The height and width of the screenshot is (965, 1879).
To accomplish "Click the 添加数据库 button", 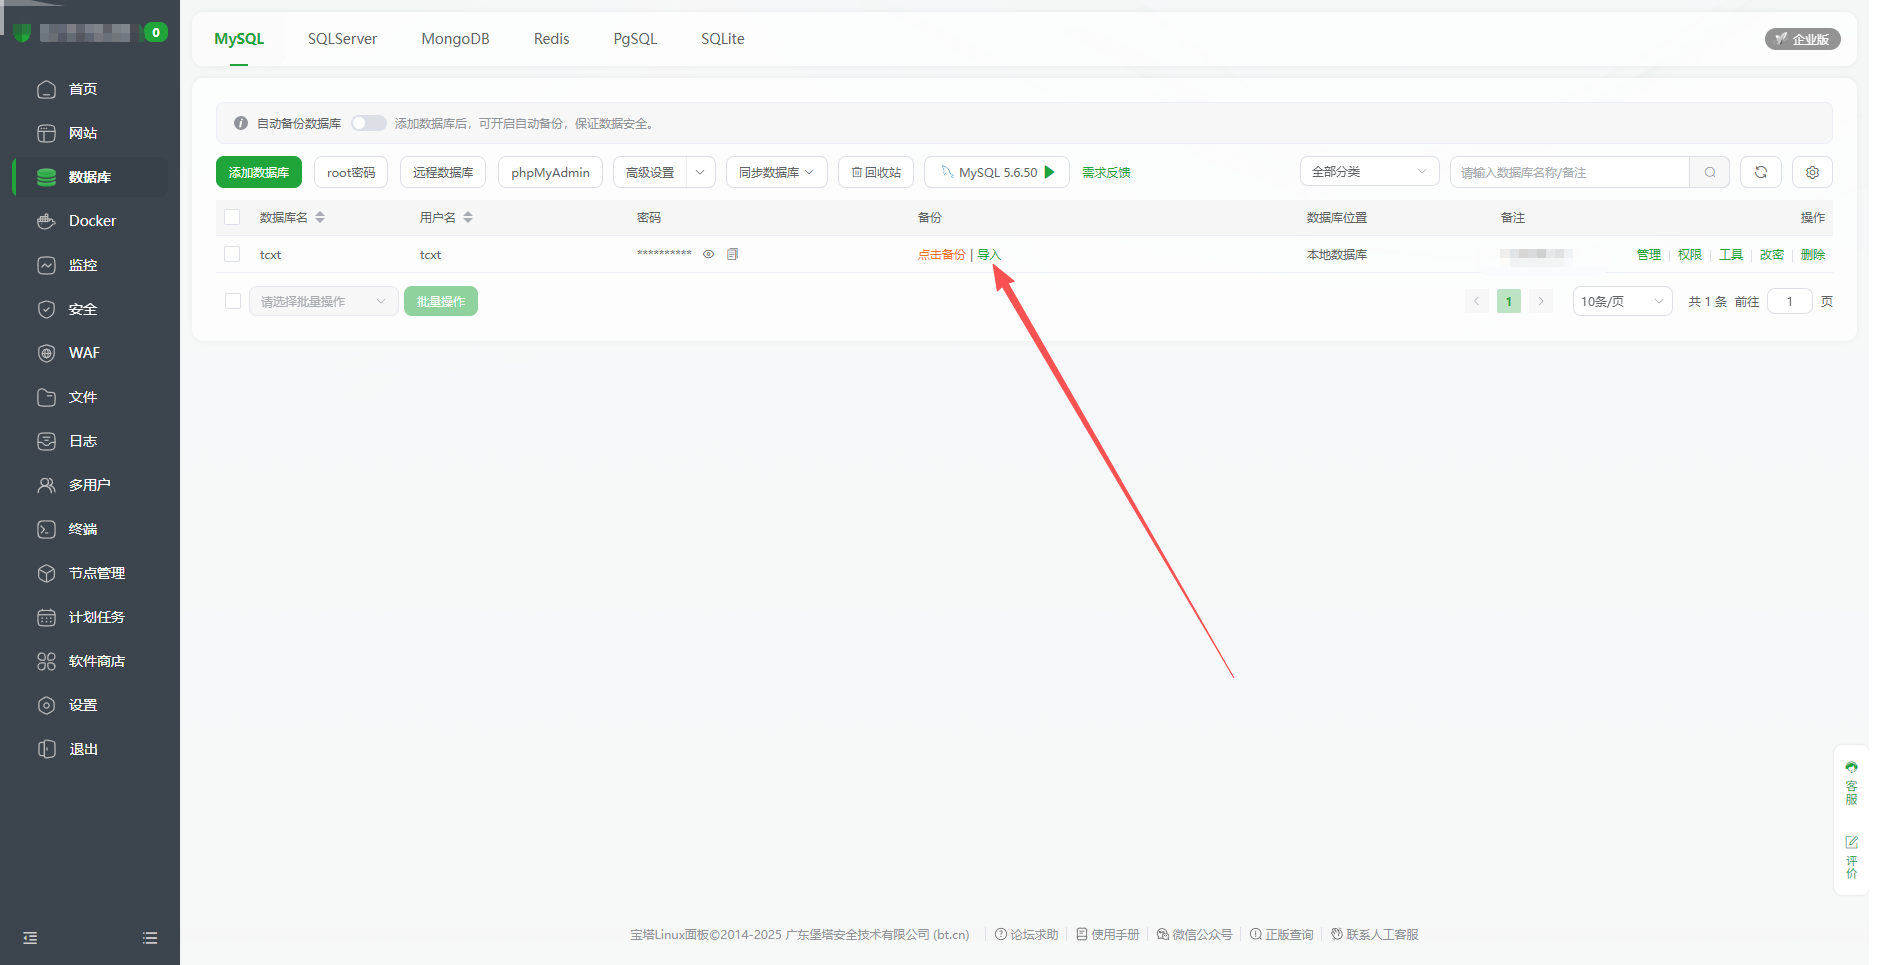I will click(258, 172).
